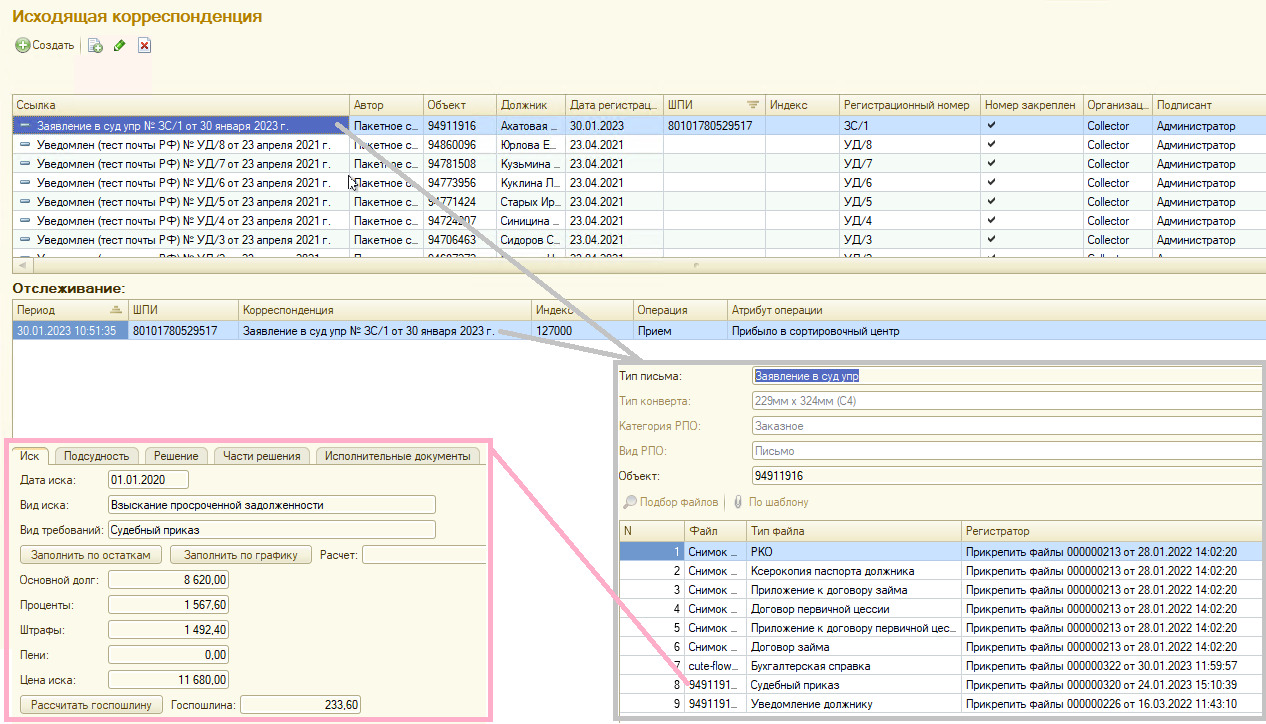Click the document icon of УД/8 row
This screenshot has width=1266, height=724.
[25, 145]
